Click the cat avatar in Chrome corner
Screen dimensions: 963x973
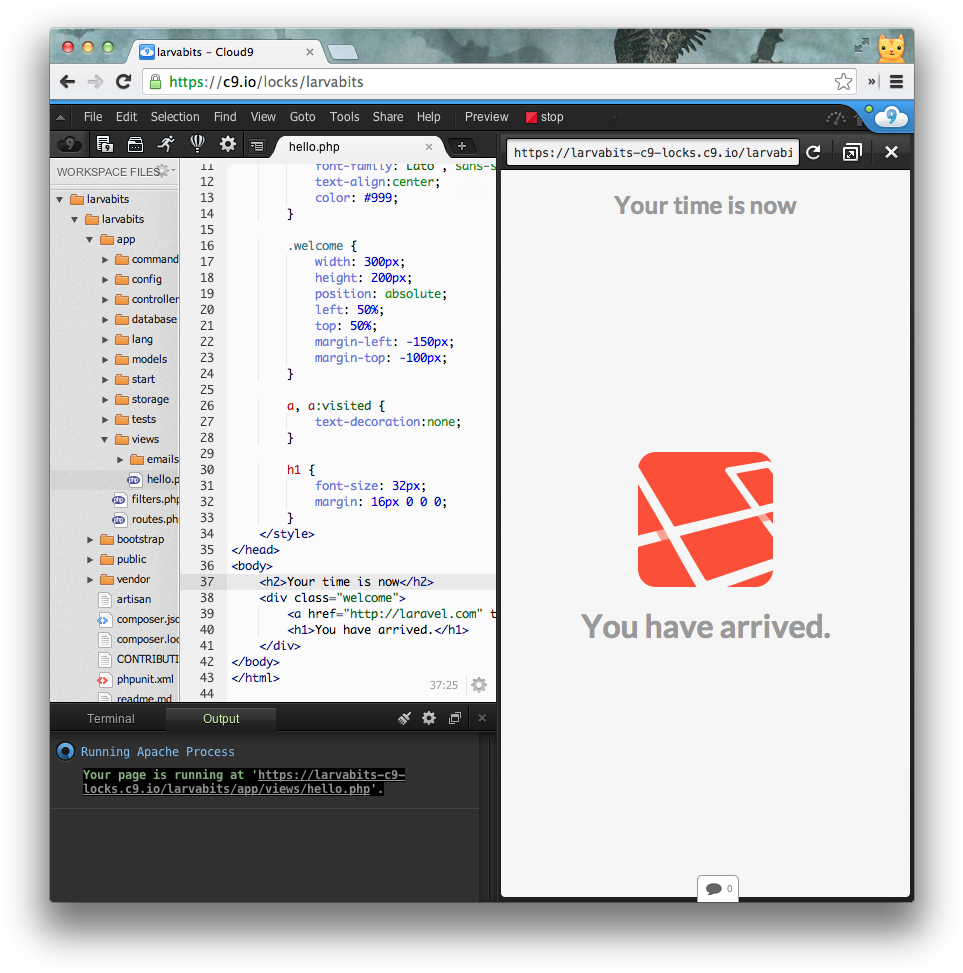coord(891,48)
